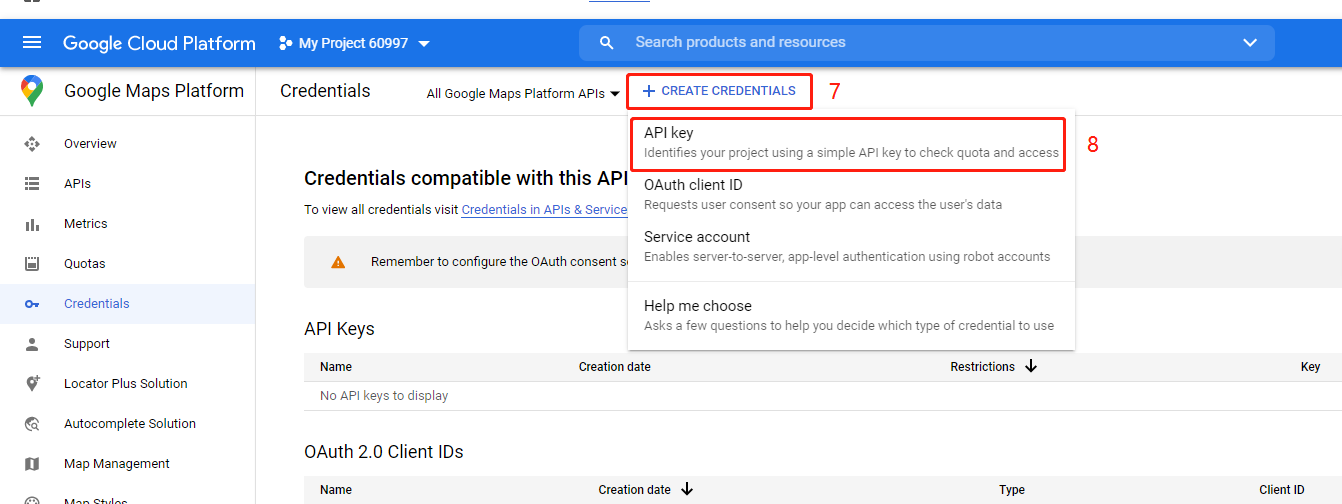Open Metrics in the sidebar

(x=86, y=224)
